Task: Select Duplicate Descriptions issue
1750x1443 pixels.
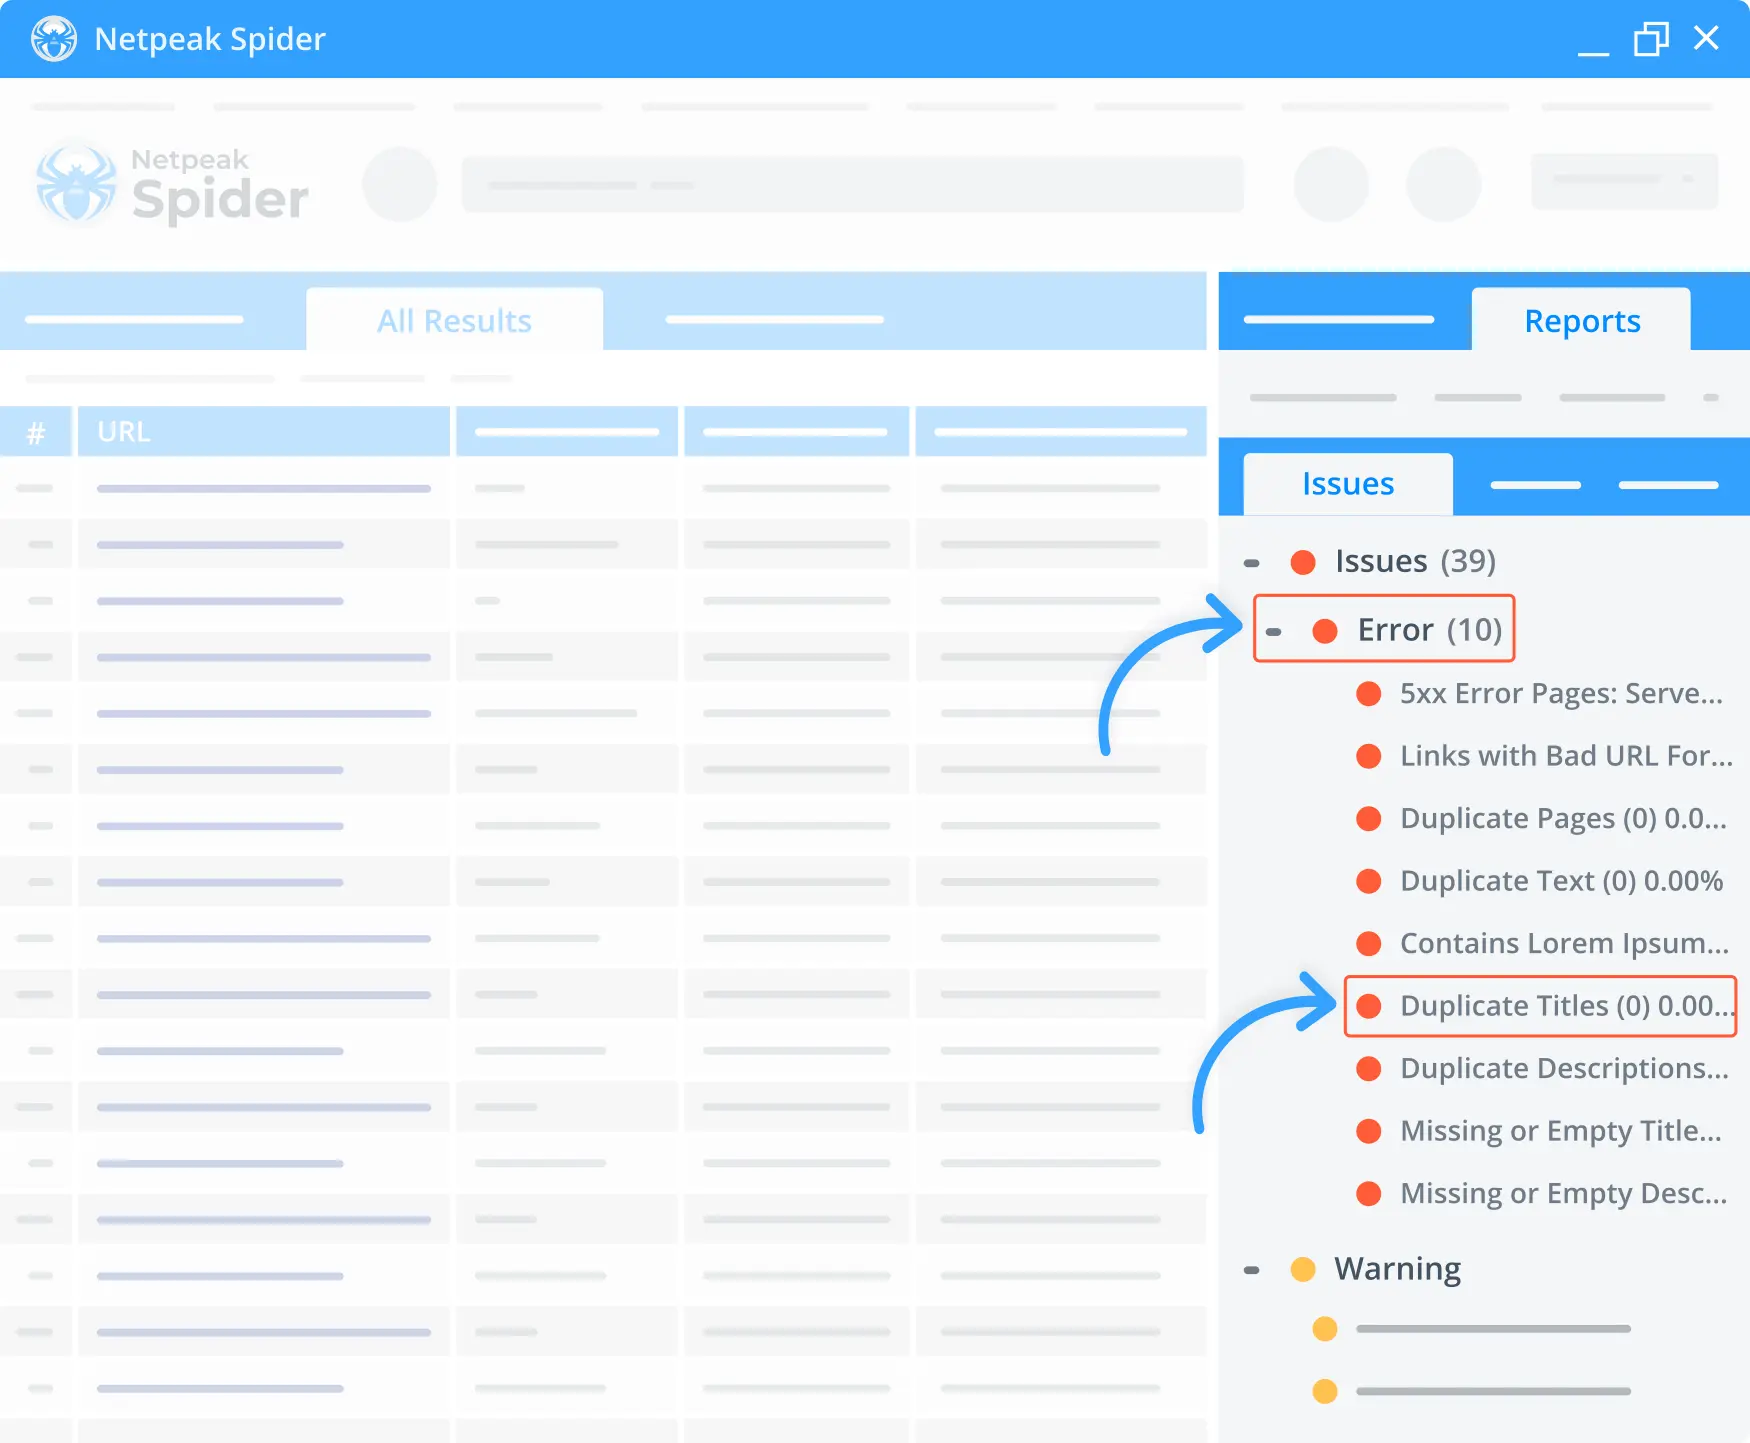Action: [1564, 1068]
